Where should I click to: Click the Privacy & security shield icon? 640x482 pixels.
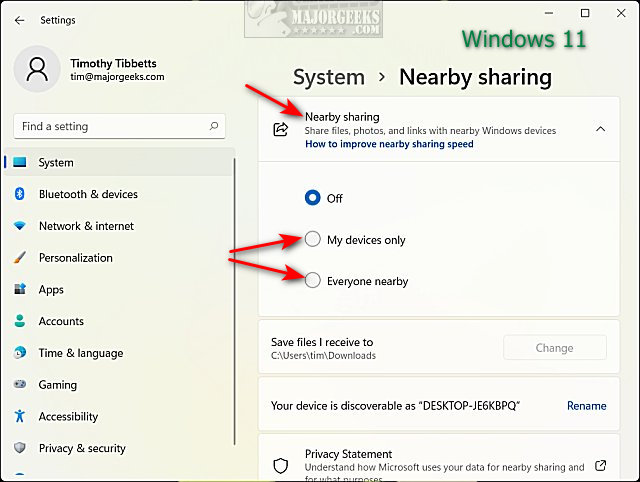click(x=20, y=448)
